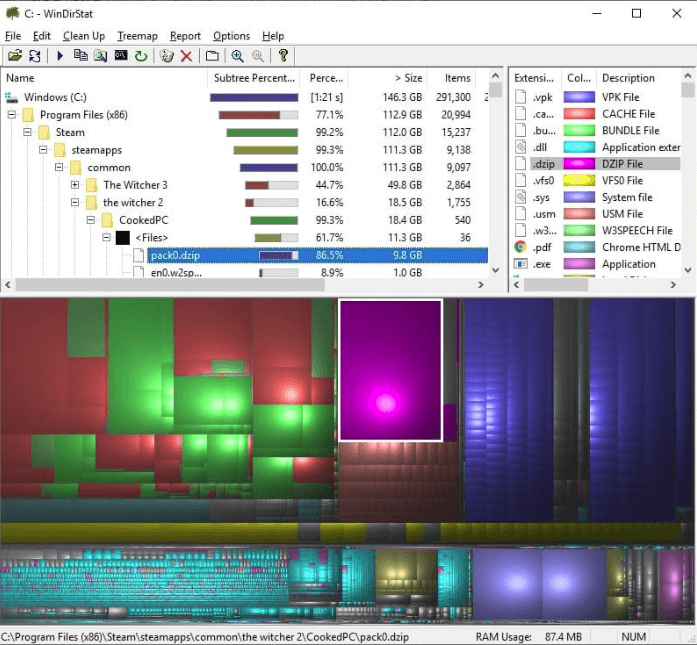The image size is (697, 645).
Task: Open the Treemap menu
Action: 137,36
